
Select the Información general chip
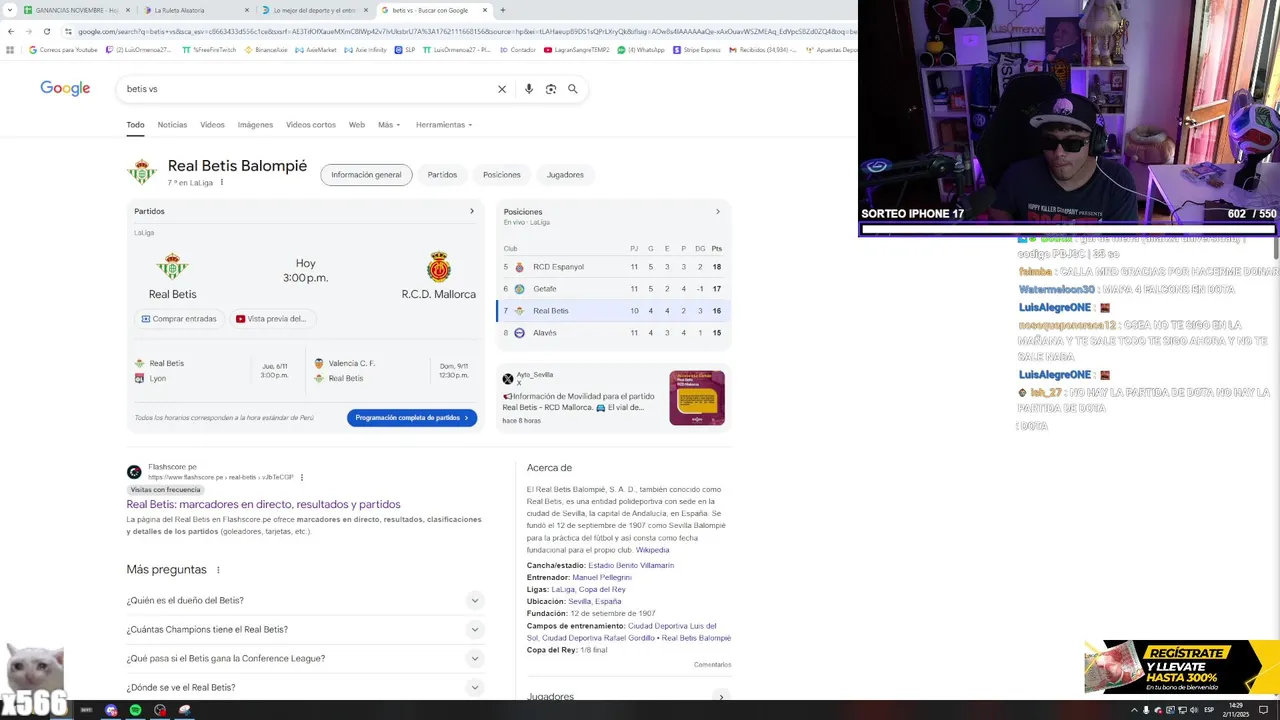(x=366, y=174)
